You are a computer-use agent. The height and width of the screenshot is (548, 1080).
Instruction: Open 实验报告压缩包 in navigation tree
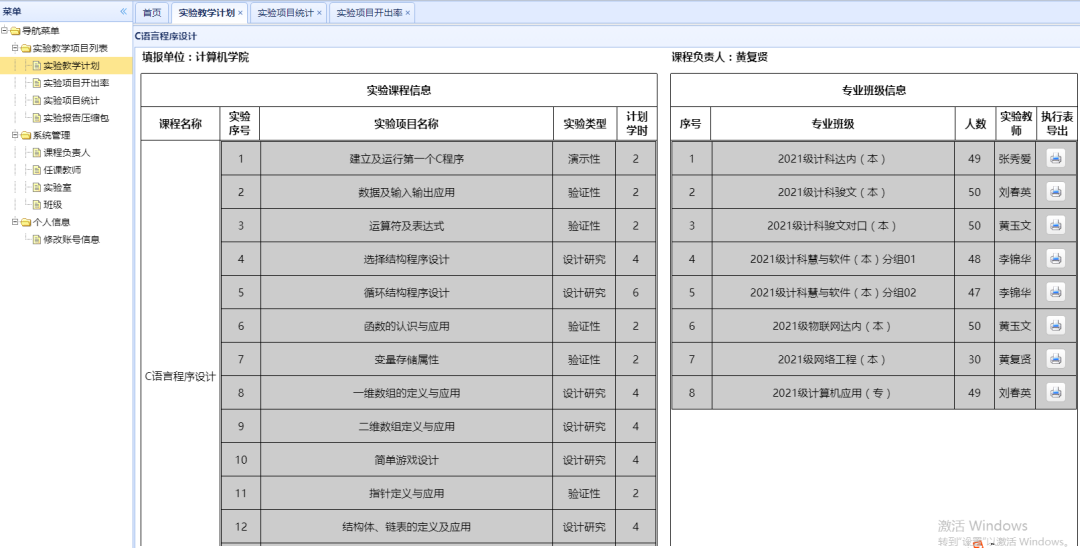[75, 118]
